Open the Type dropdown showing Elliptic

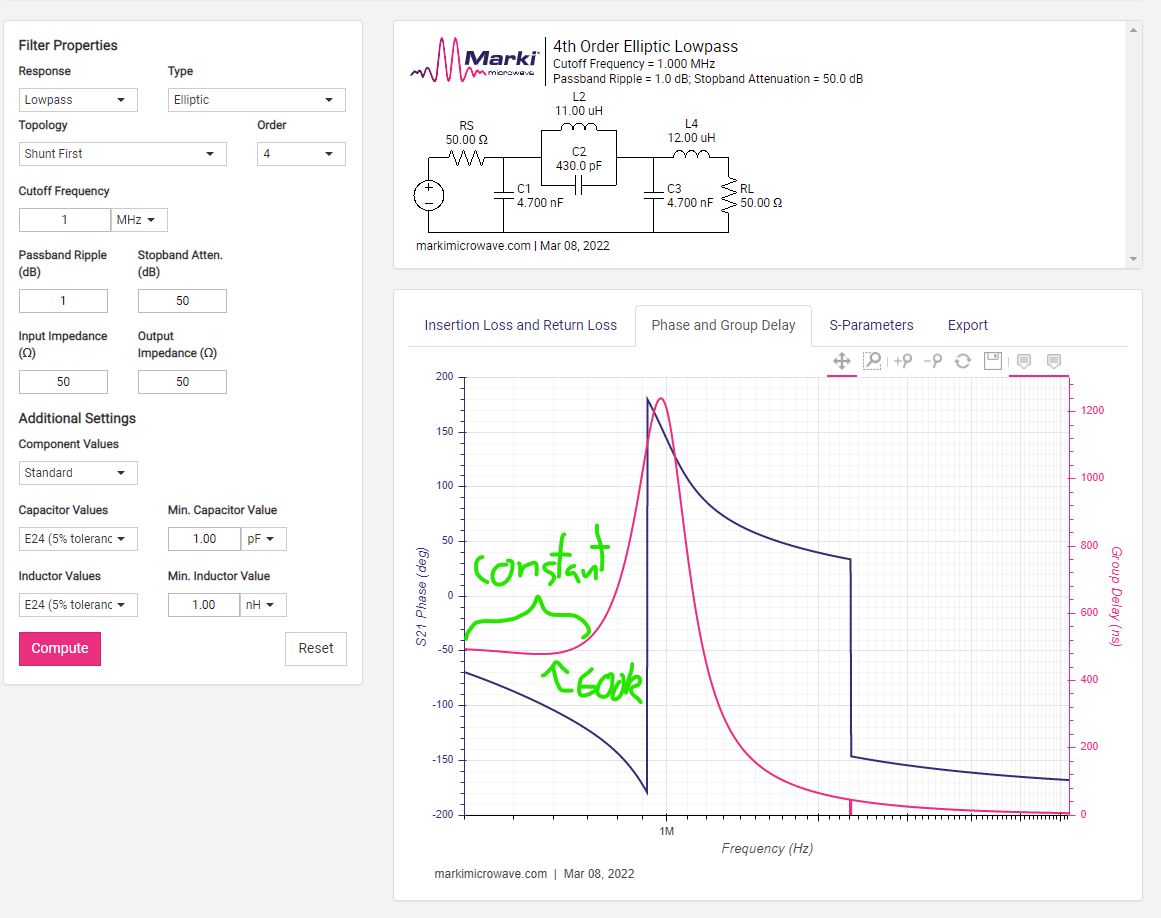[x=256, y=100]
